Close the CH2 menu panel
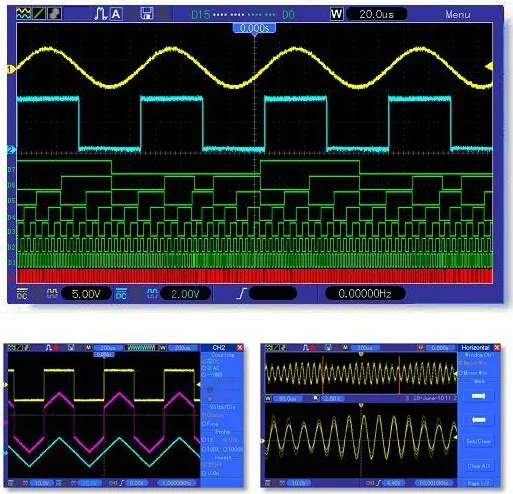This screenshot has width=513, height=494. click(x=240, y=348)
